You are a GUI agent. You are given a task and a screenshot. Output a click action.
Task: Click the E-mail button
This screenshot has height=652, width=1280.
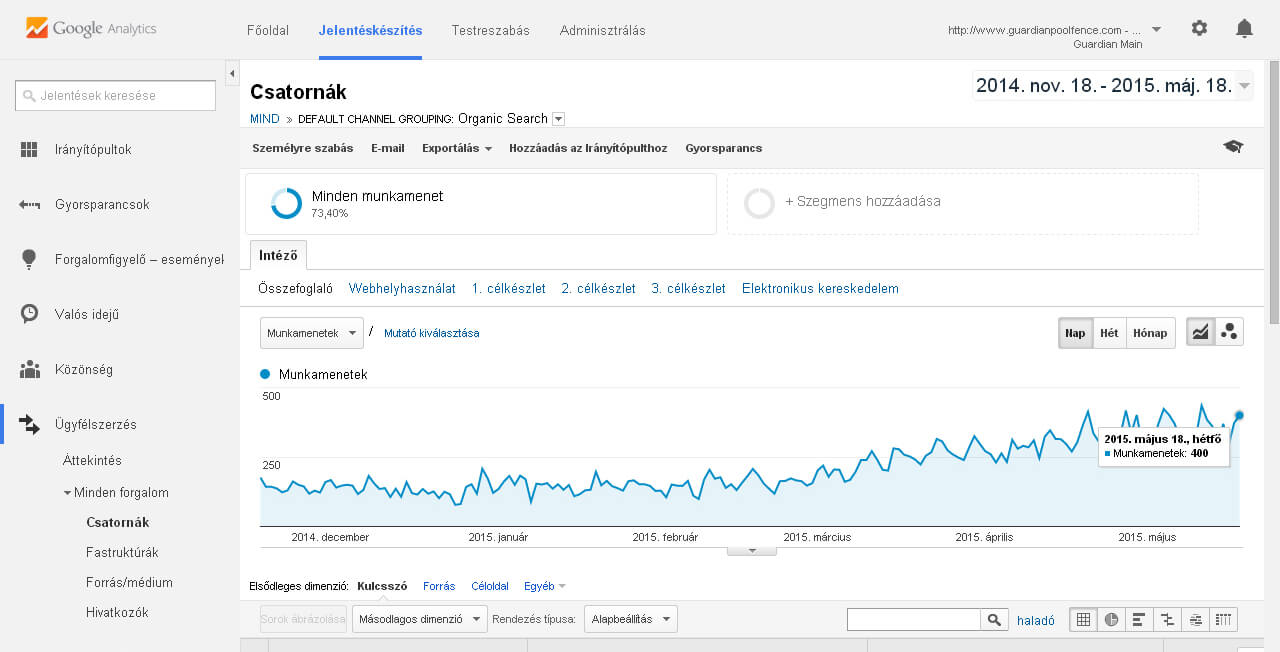pos(388,148)
